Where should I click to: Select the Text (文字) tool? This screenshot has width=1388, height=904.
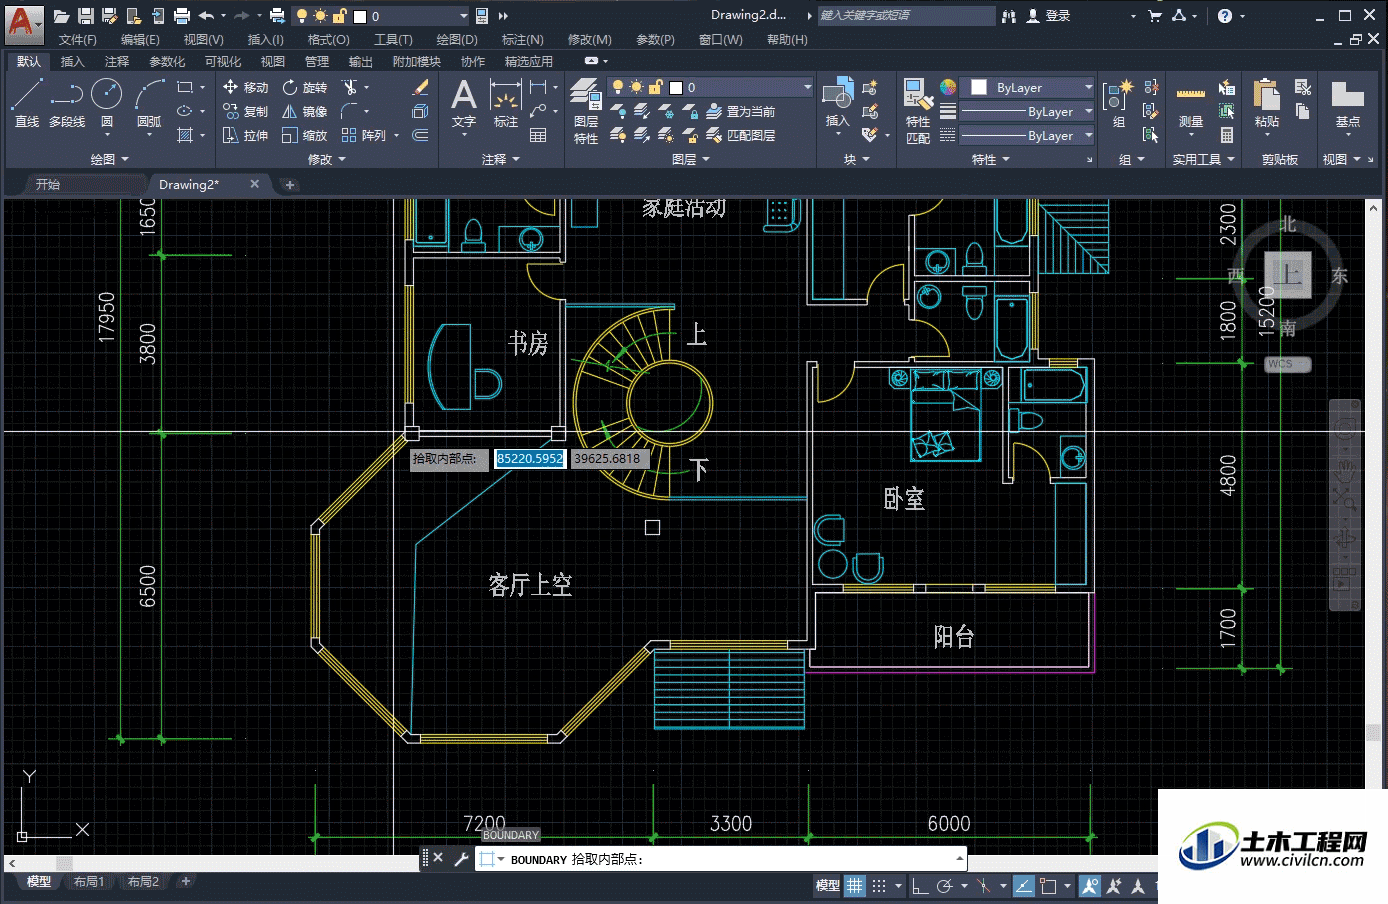click(x=463, y=104)
